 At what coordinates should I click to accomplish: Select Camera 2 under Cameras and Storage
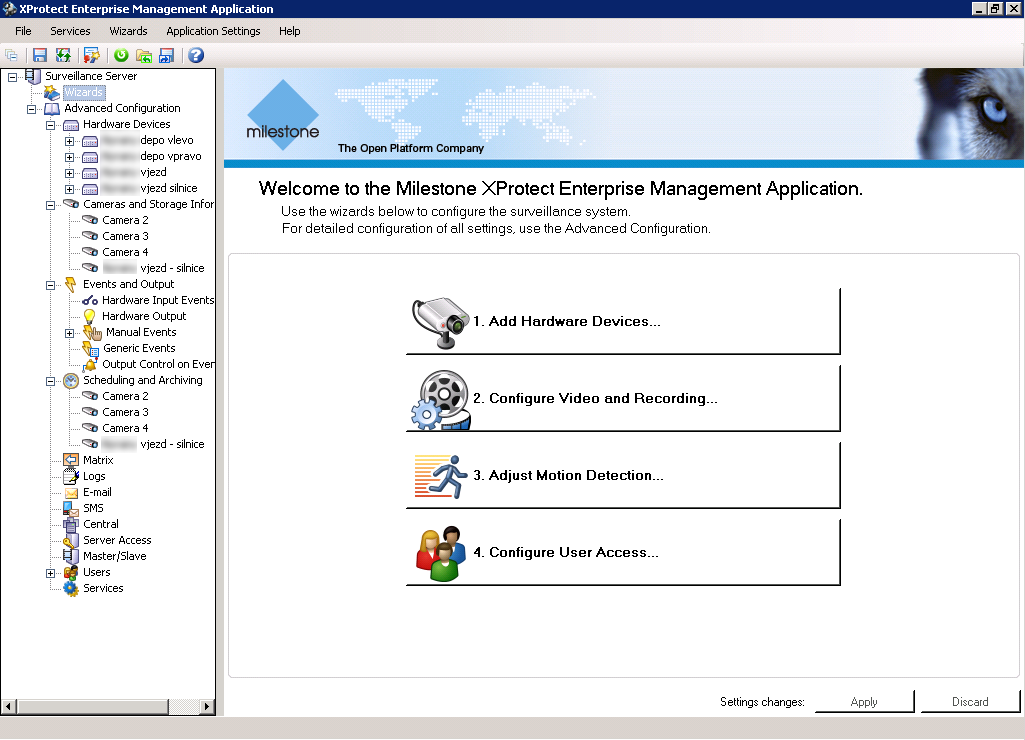click(125, 220)
